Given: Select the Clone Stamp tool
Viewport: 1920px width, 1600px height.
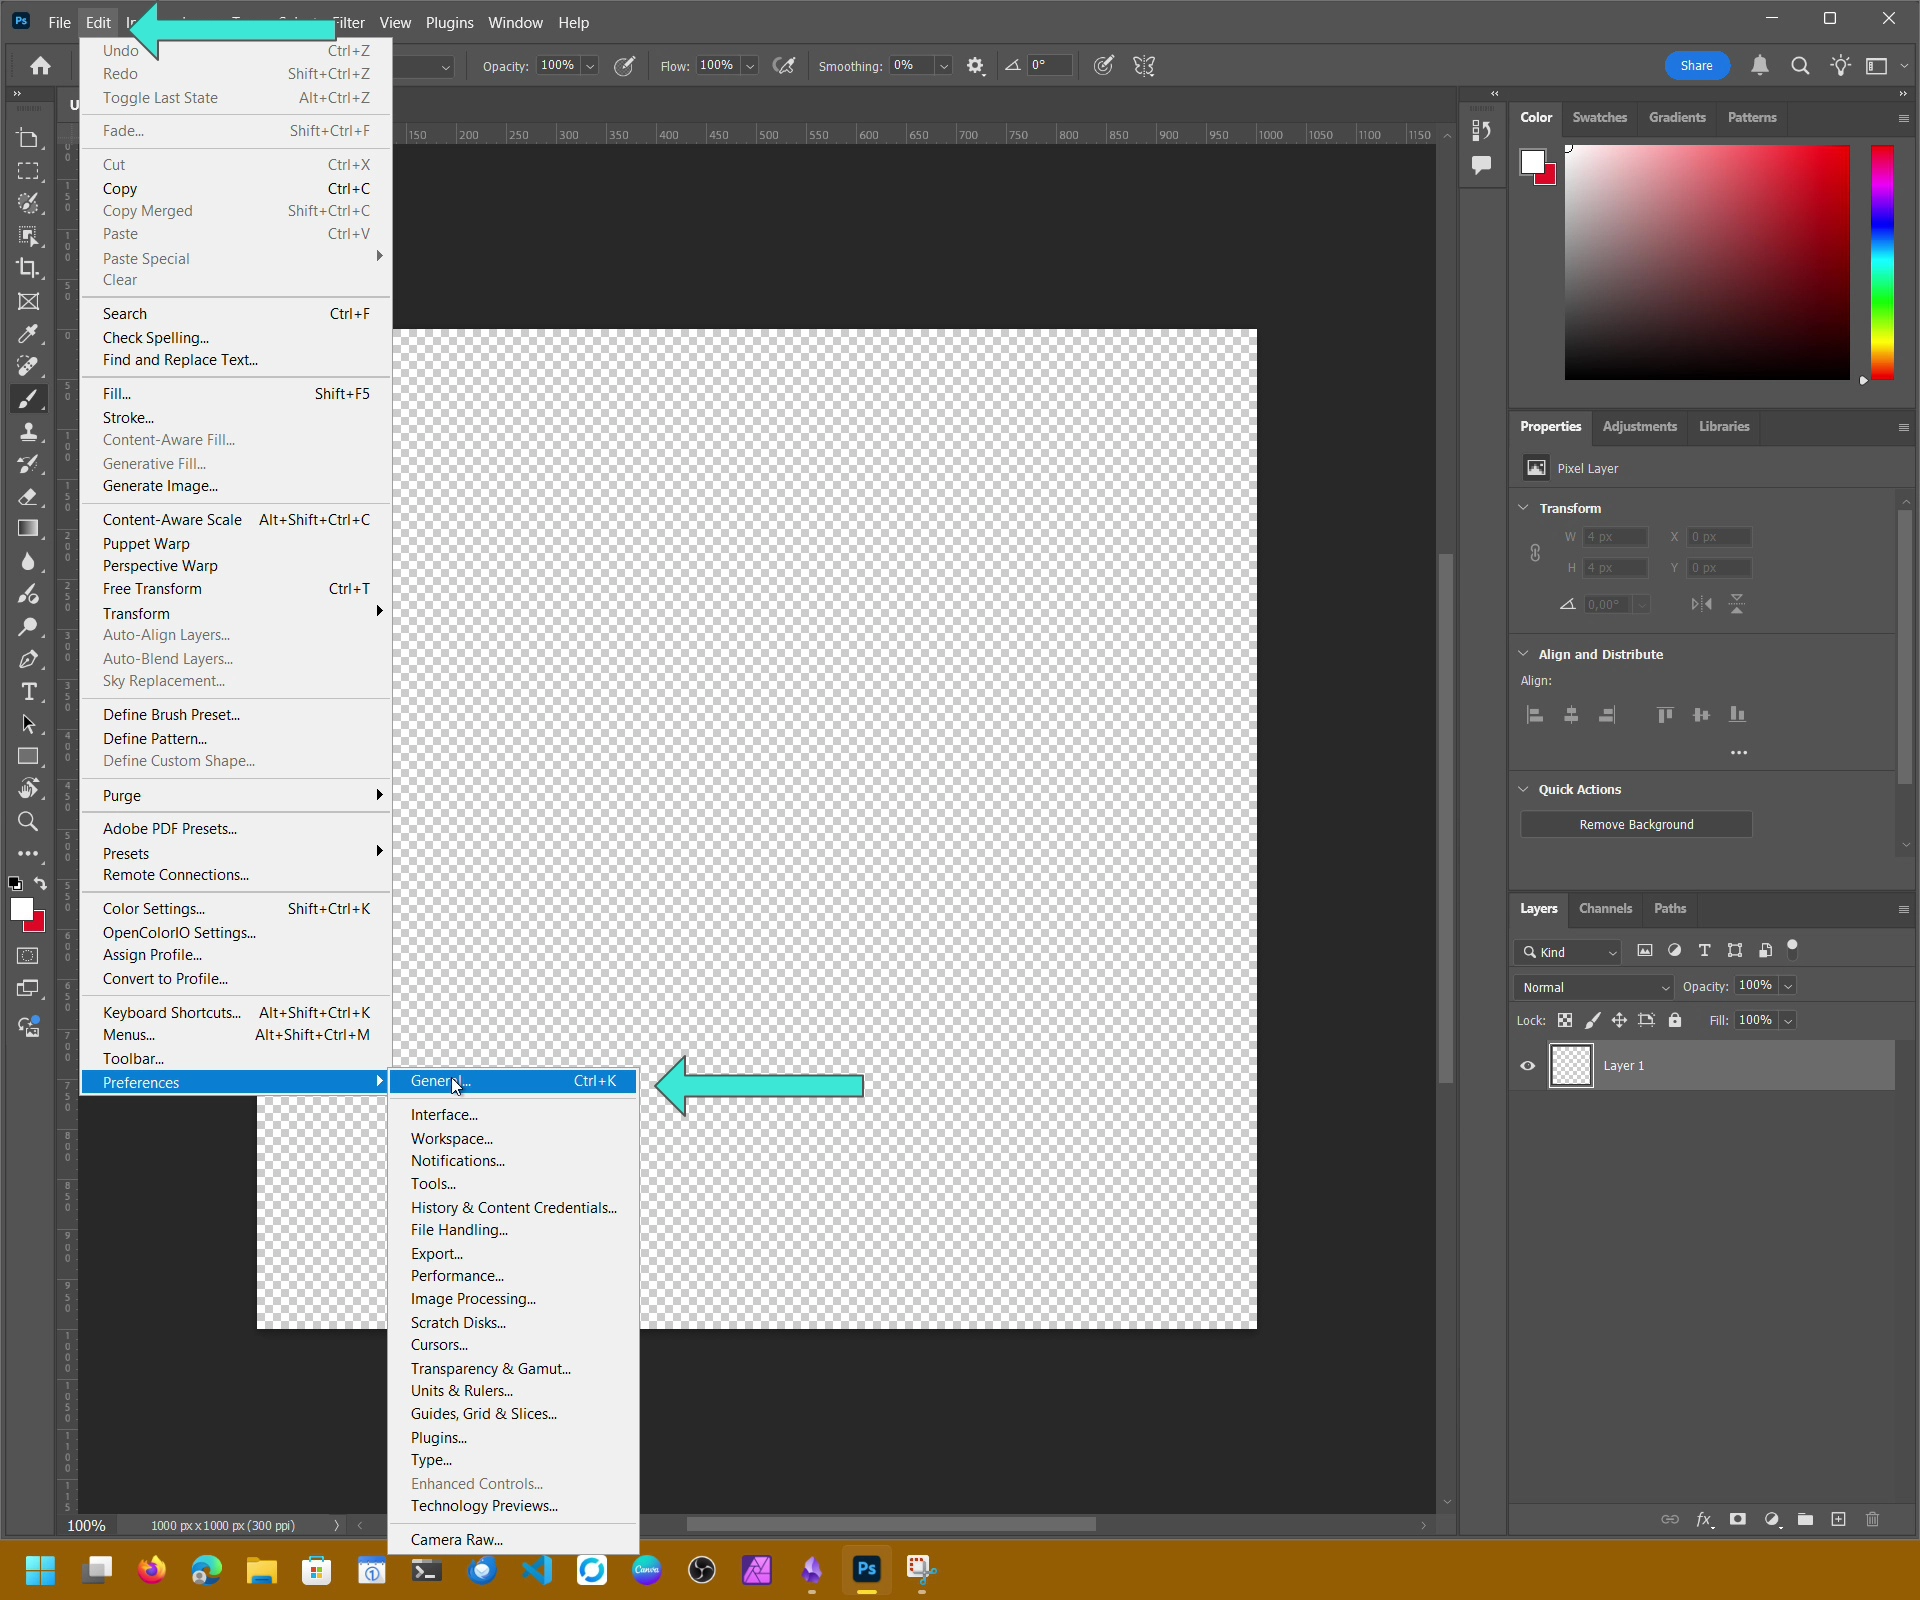Looking at the screenshot, I should tap(28, 431).
